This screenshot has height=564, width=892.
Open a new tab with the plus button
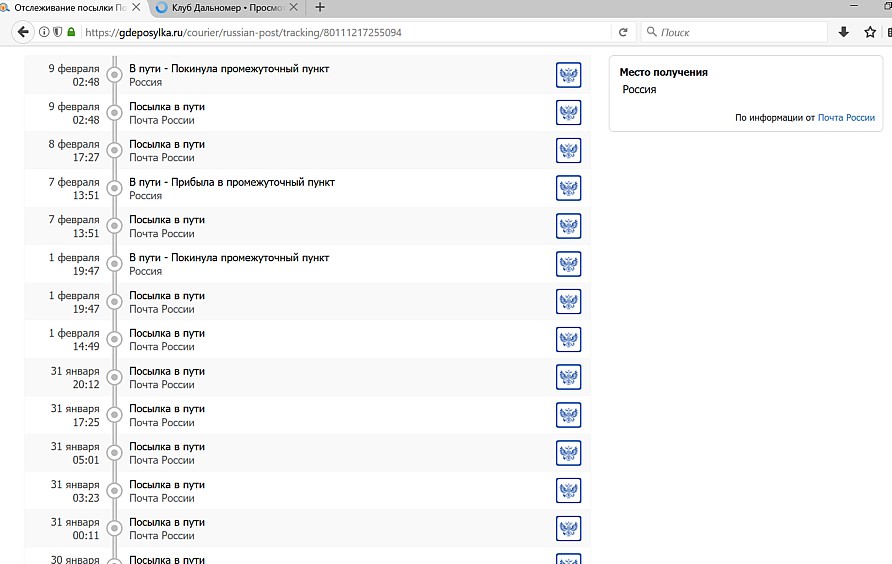(320, 7)
